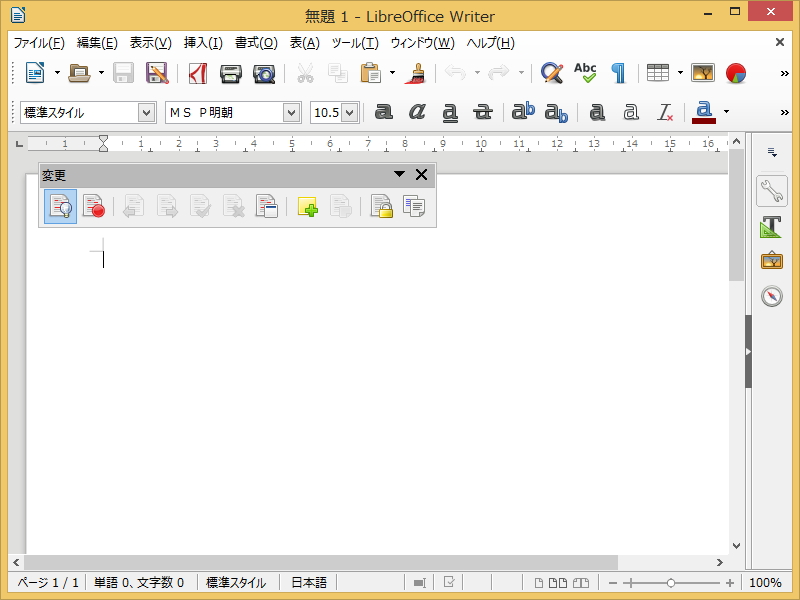Select the Clone Formatting paintbrush icon
The image size is (800, 600).
(x=416, y=72)
